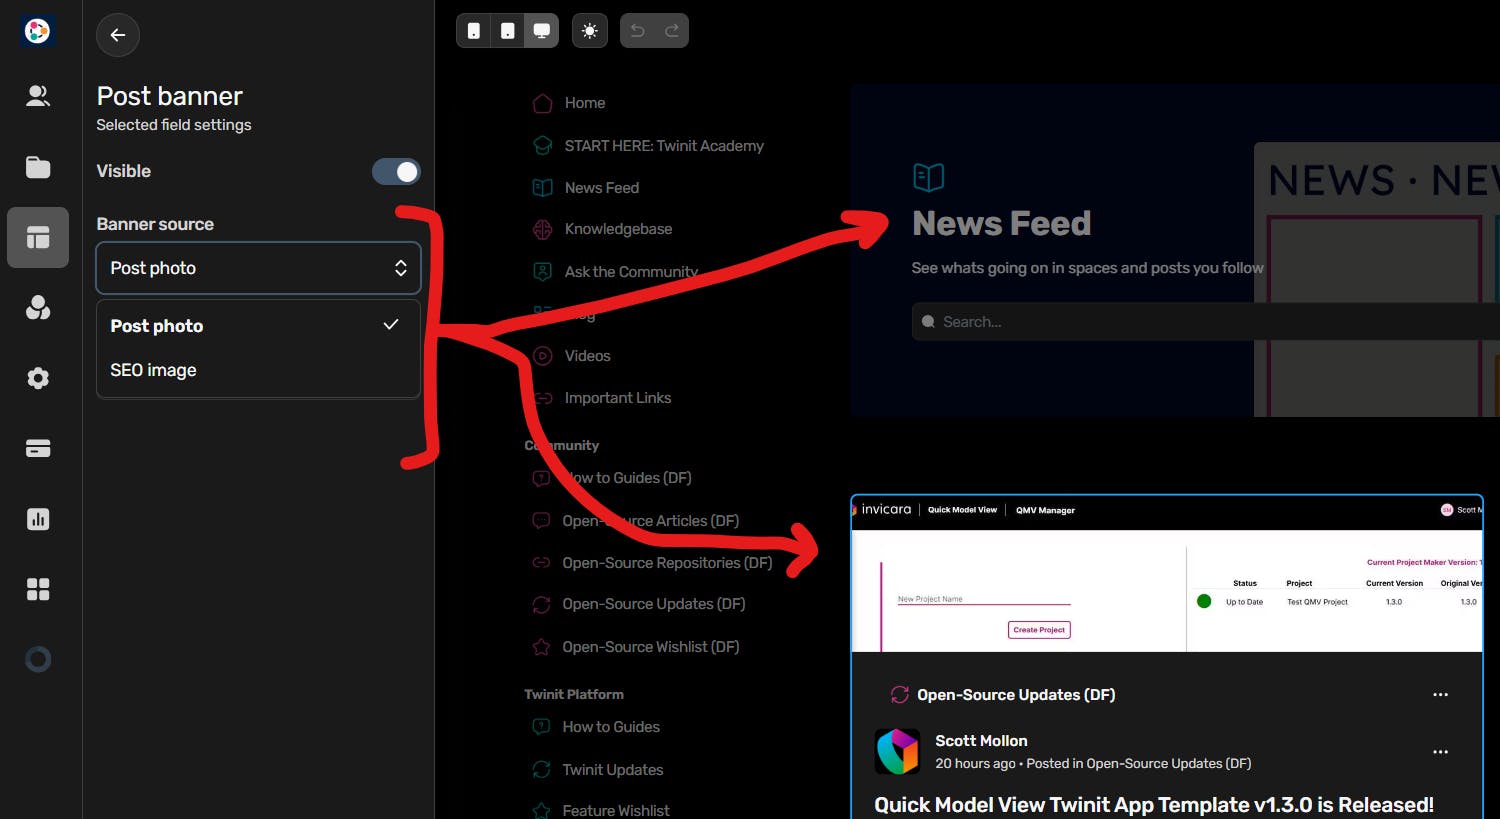Open How to Guides under Twinit Platform
The height and width of the screenshot is (819, 1500).
point(611,727)
